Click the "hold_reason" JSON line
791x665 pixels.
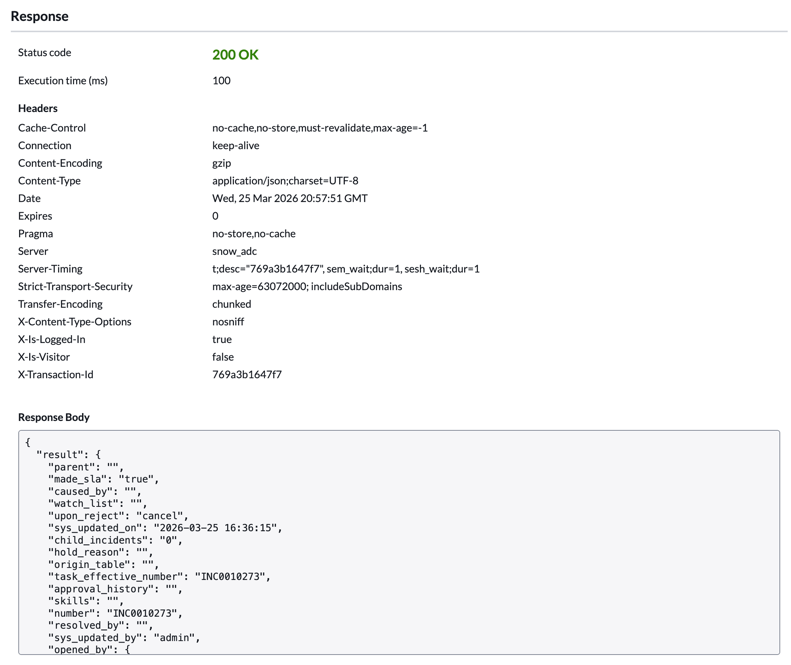[100, 552]
